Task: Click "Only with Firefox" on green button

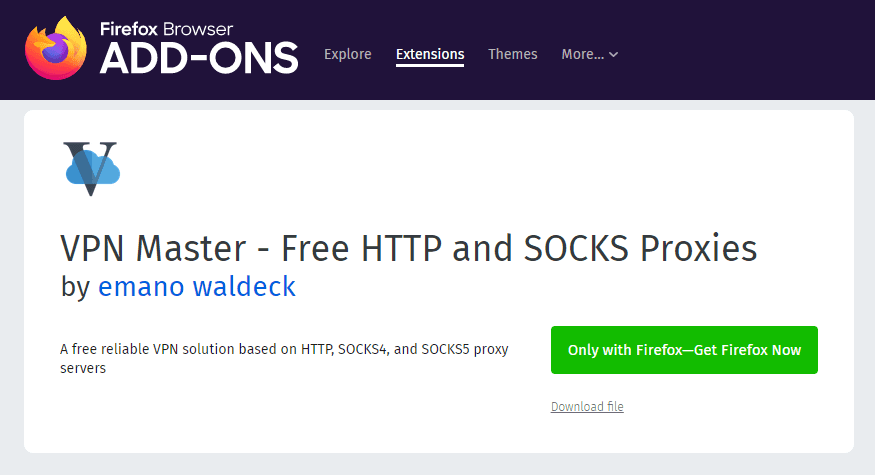Action: [625, 350]
